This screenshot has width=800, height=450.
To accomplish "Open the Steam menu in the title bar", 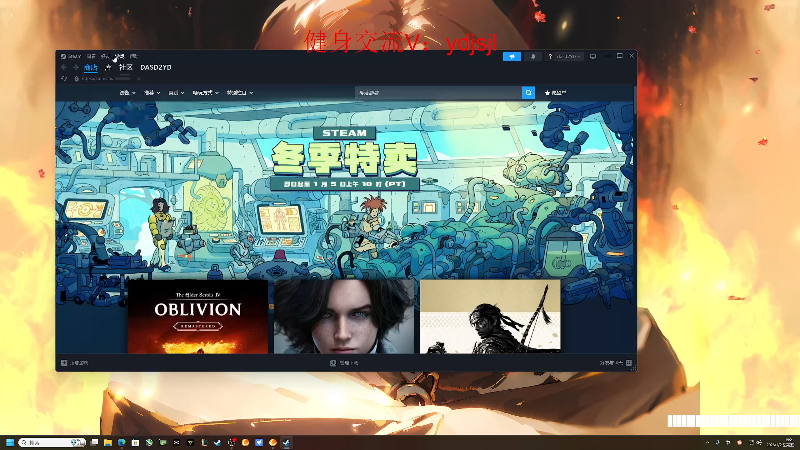I will coord(71,57).
